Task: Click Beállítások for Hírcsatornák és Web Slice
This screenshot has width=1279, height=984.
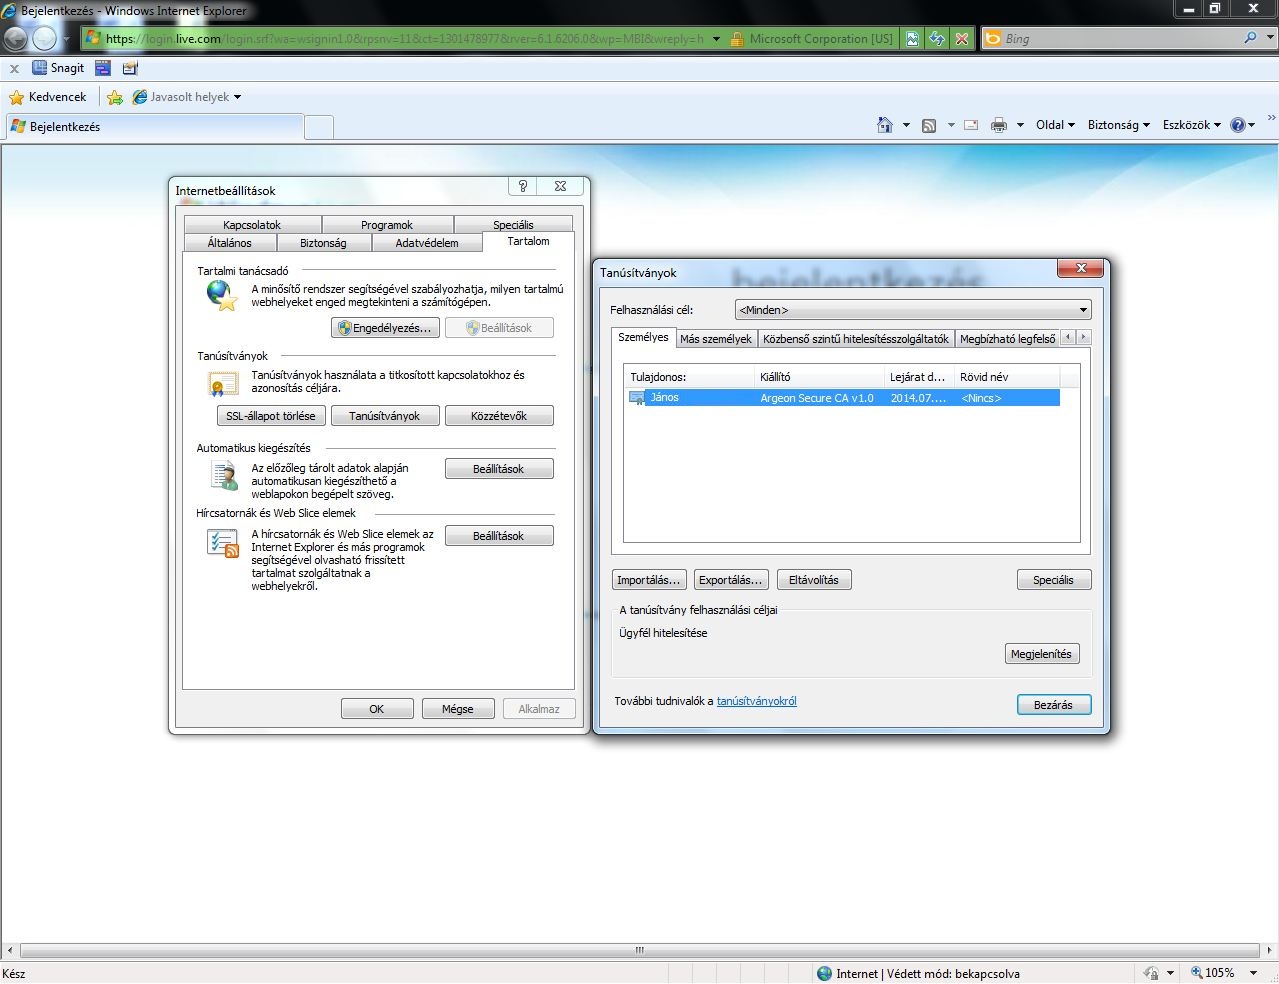Action: point(499,536)
